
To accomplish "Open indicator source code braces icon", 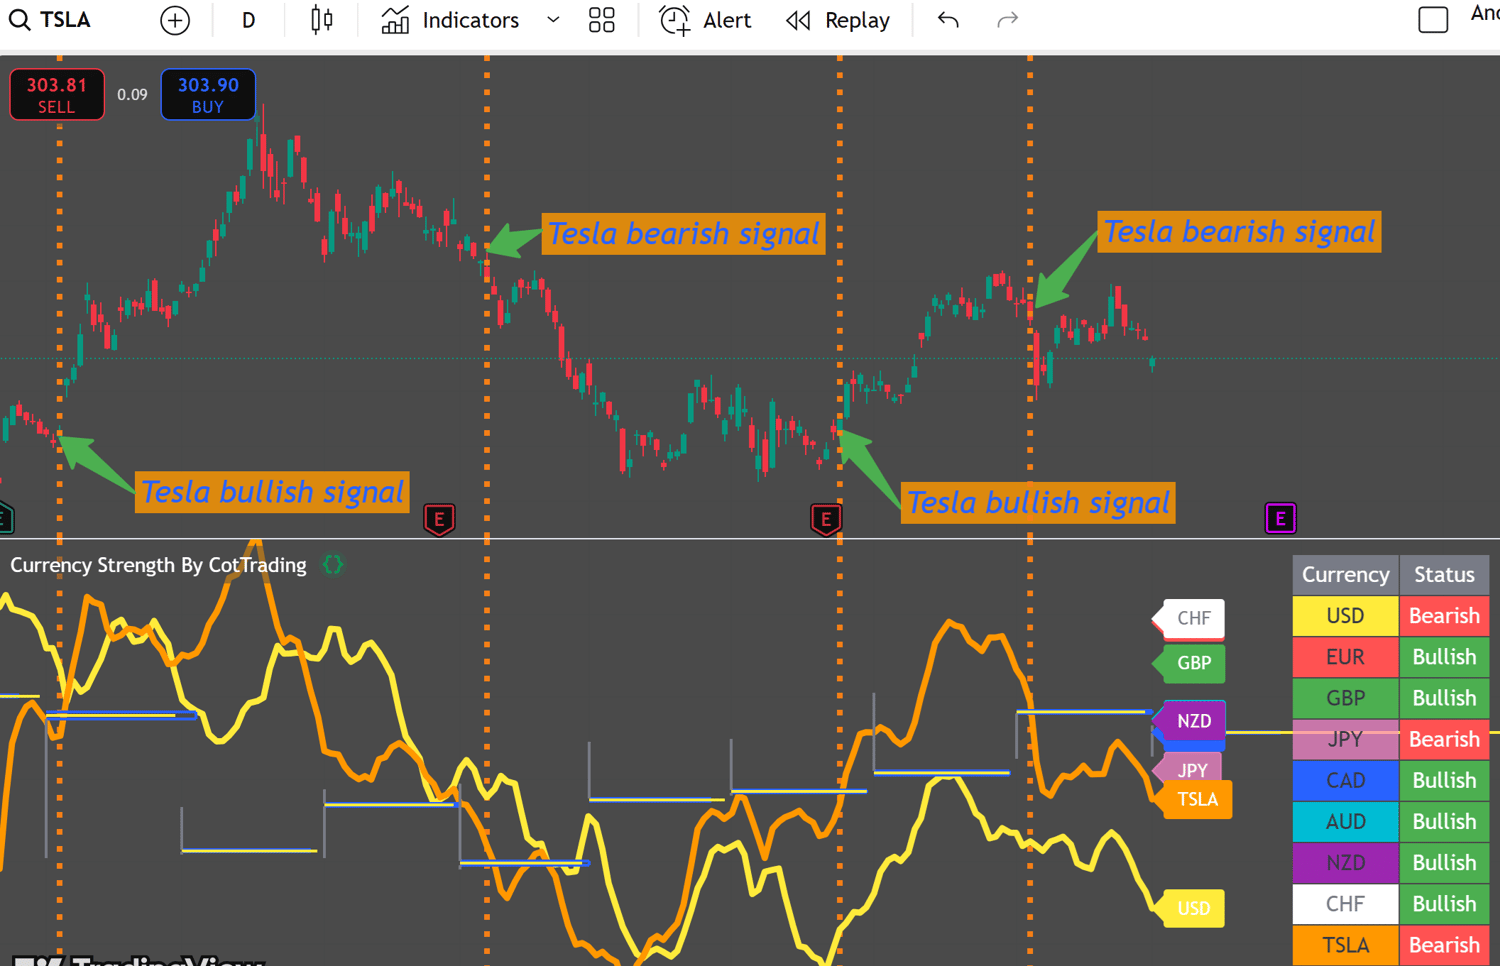I will pos(333,565).
